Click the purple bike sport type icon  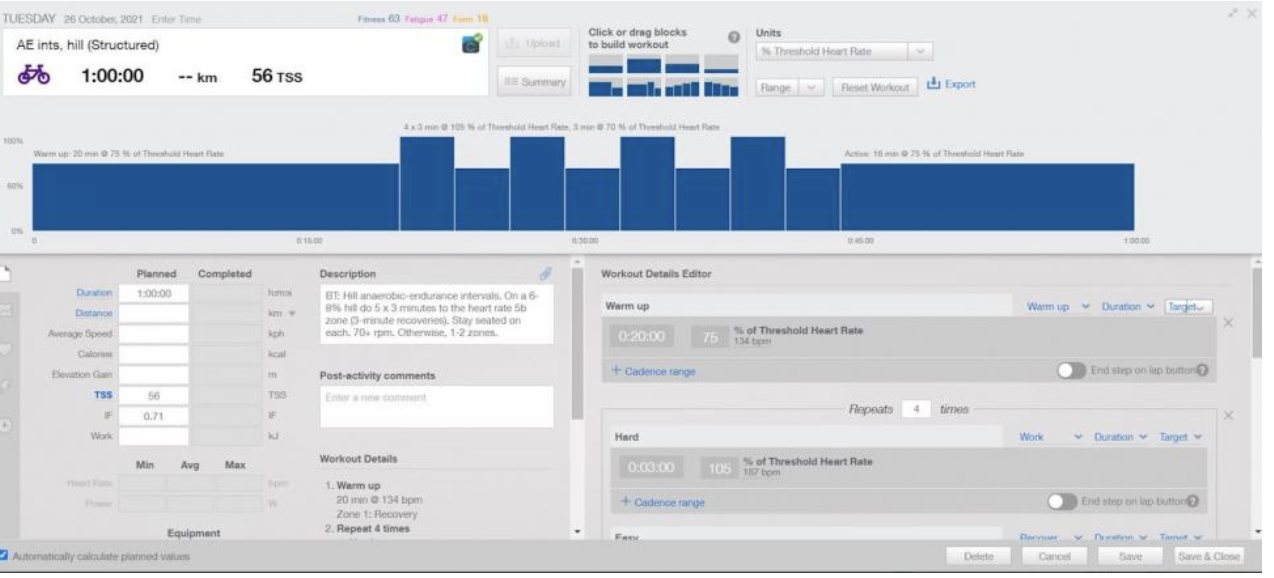36,76
